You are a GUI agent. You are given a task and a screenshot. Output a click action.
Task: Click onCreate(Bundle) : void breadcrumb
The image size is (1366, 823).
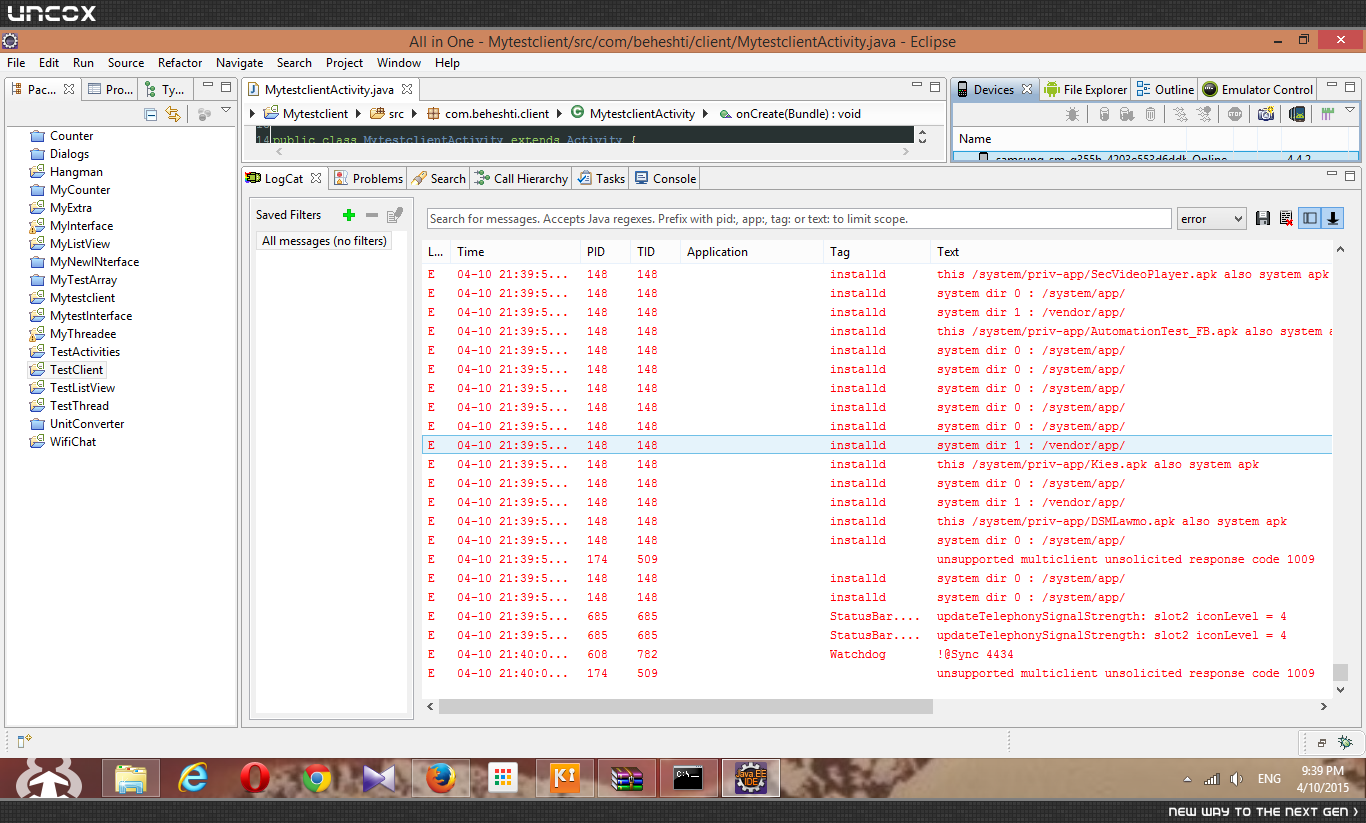(x=790, y=114)
